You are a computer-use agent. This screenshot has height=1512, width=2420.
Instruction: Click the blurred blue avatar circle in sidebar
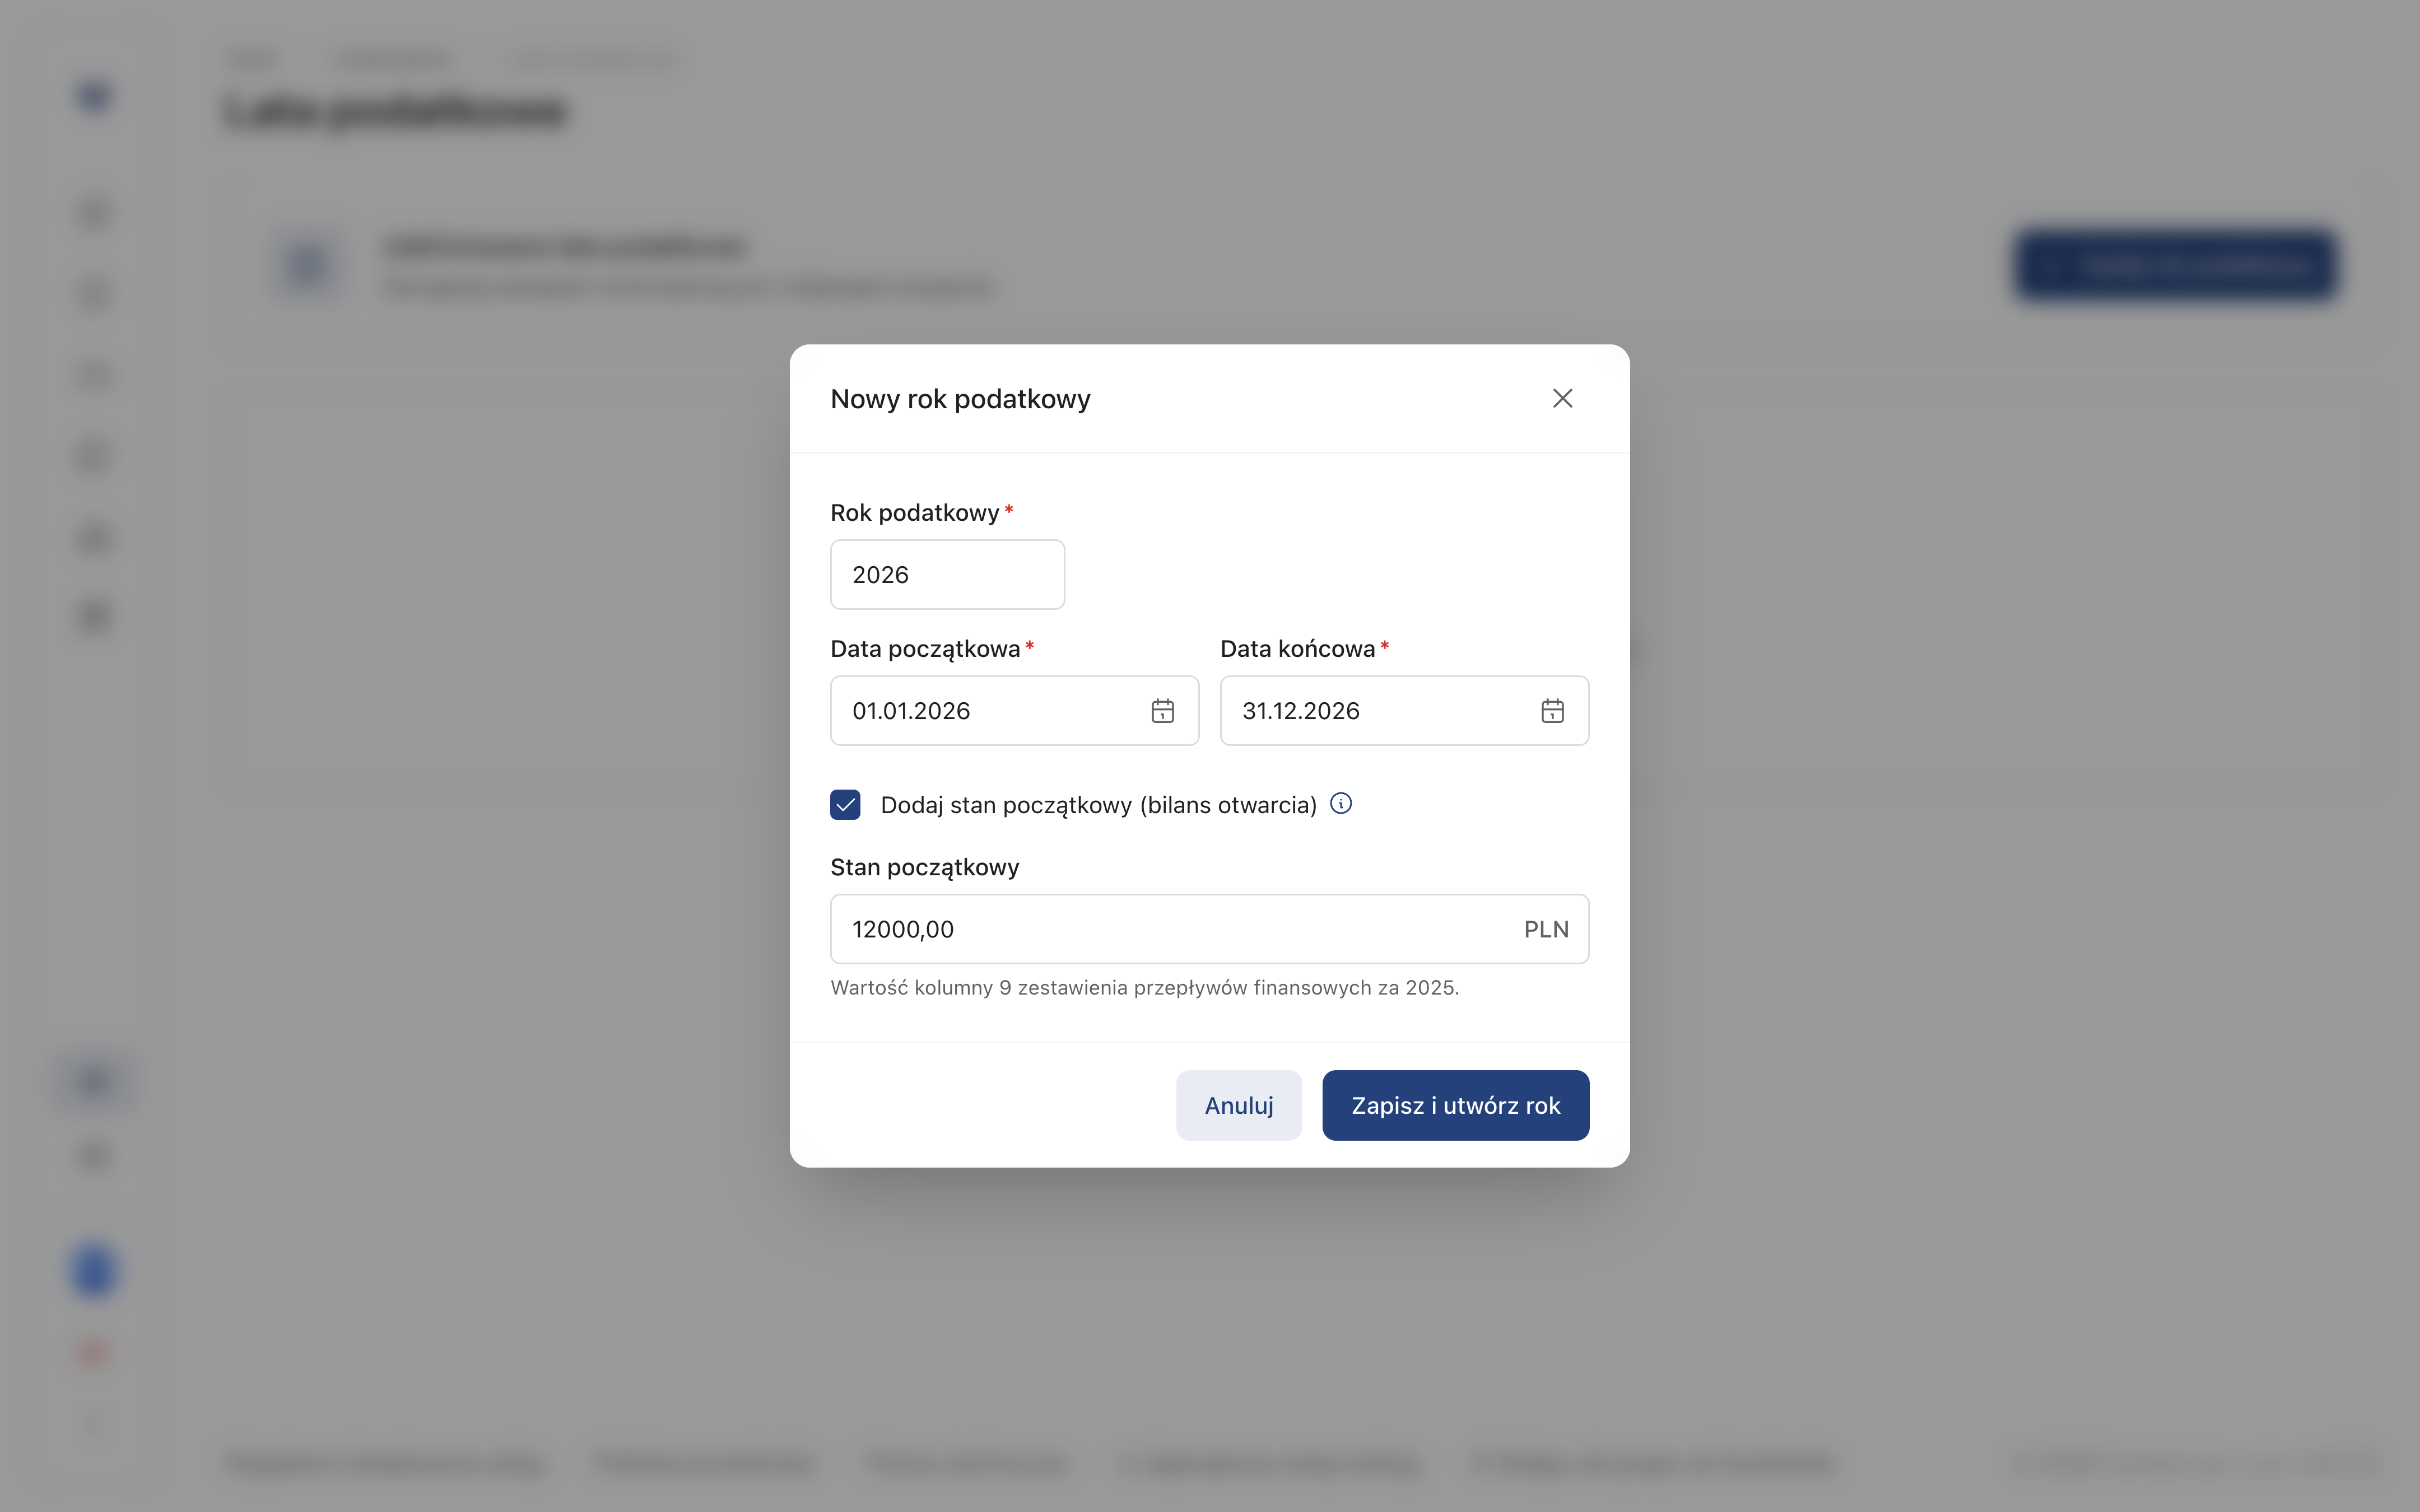click(94, 1271)
